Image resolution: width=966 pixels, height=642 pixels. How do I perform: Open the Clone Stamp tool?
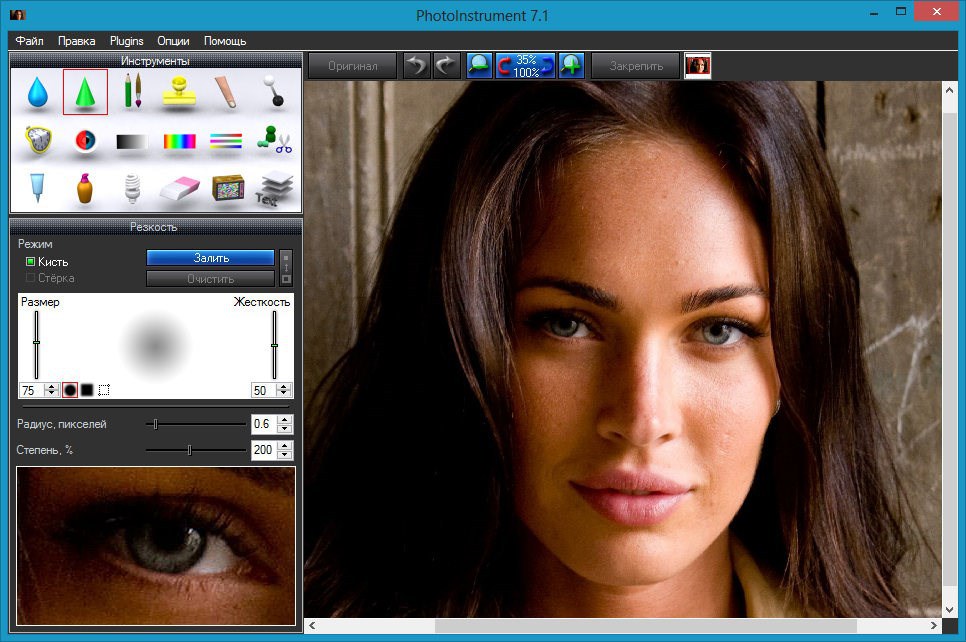180,96
